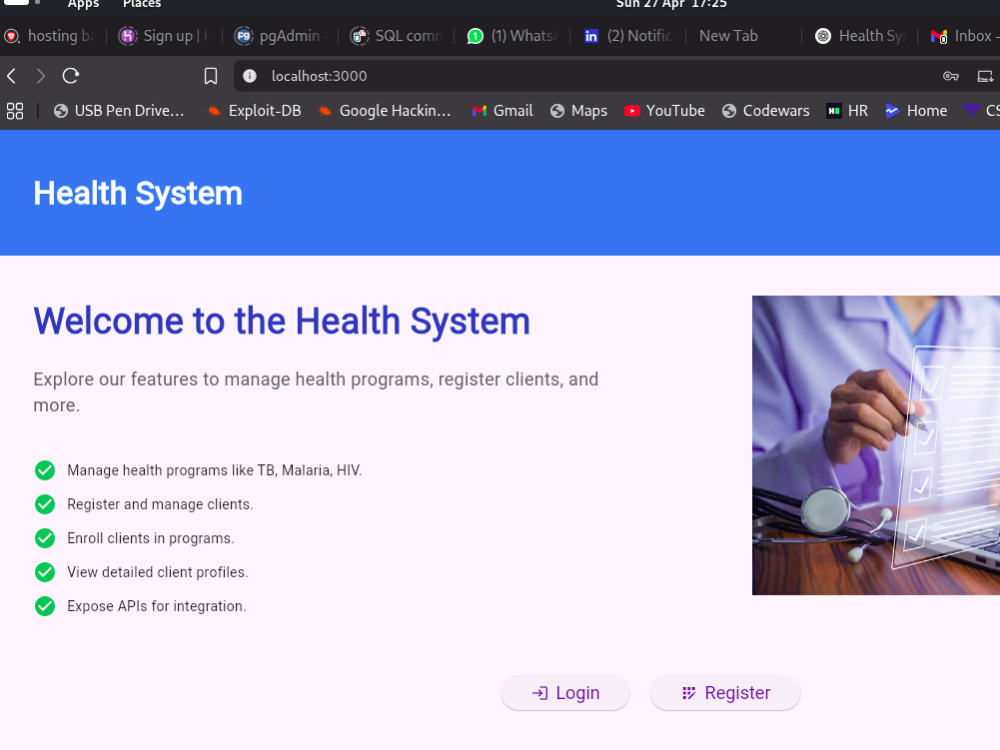
Task: Open the Maps bookmark
Action: point(578,111)
